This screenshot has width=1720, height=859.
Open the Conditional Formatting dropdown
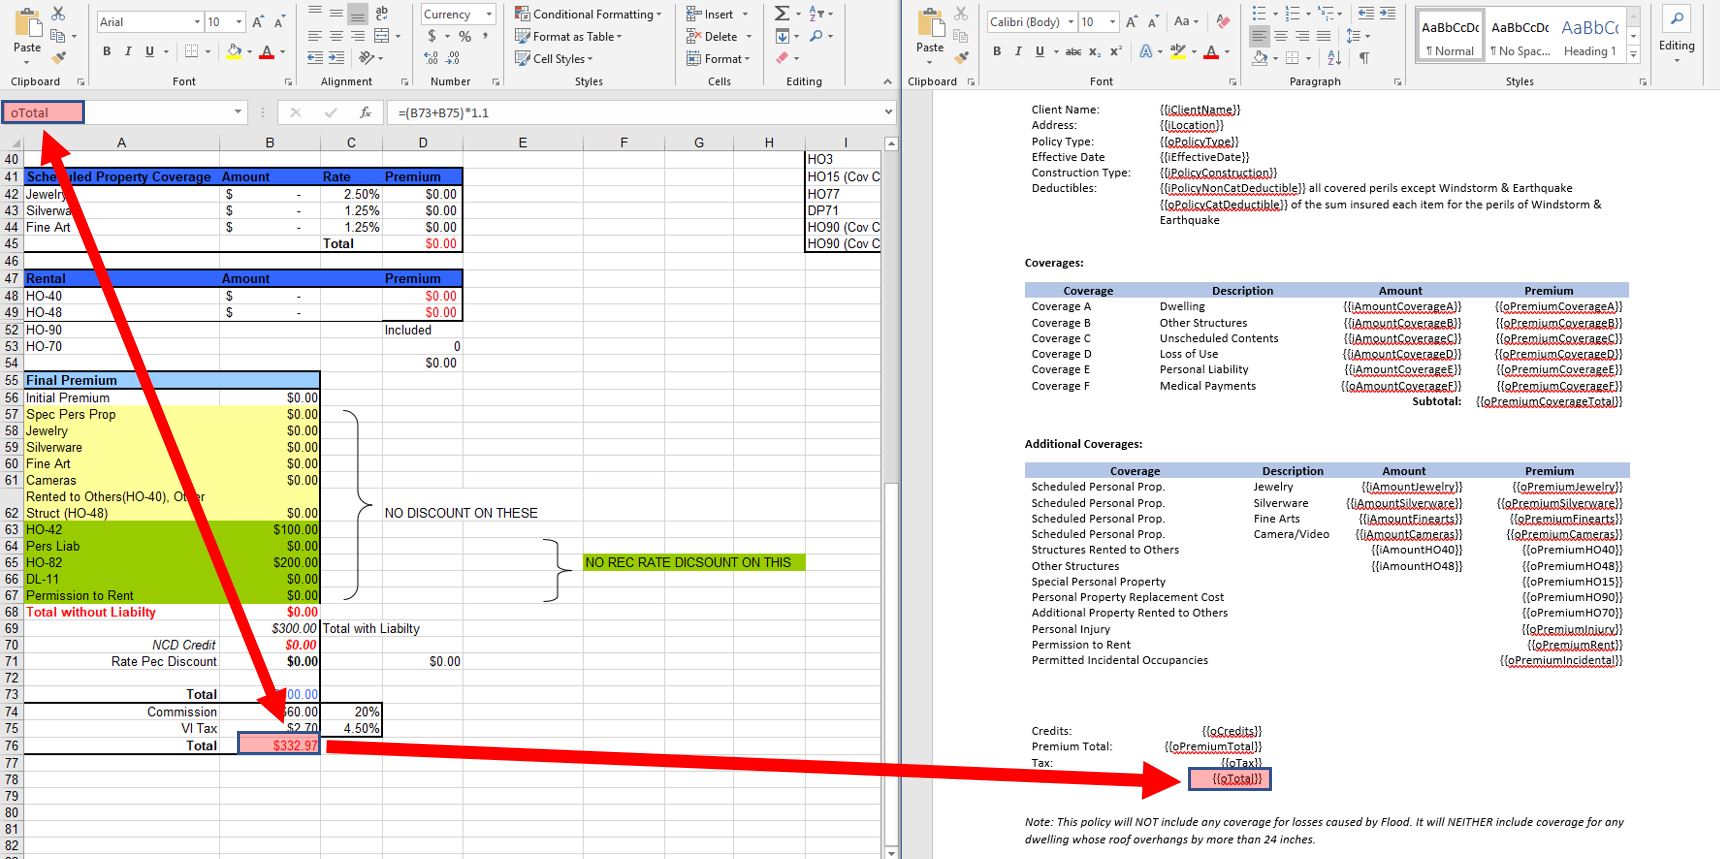click(588, 14)
